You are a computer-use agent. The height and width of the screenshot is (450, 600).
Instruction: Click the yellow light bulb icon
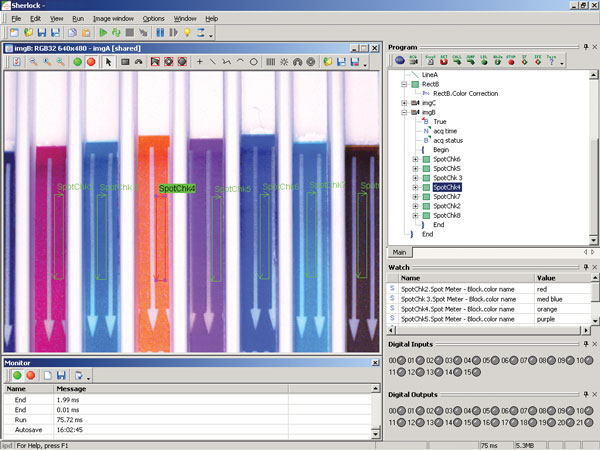pos(187,33)
